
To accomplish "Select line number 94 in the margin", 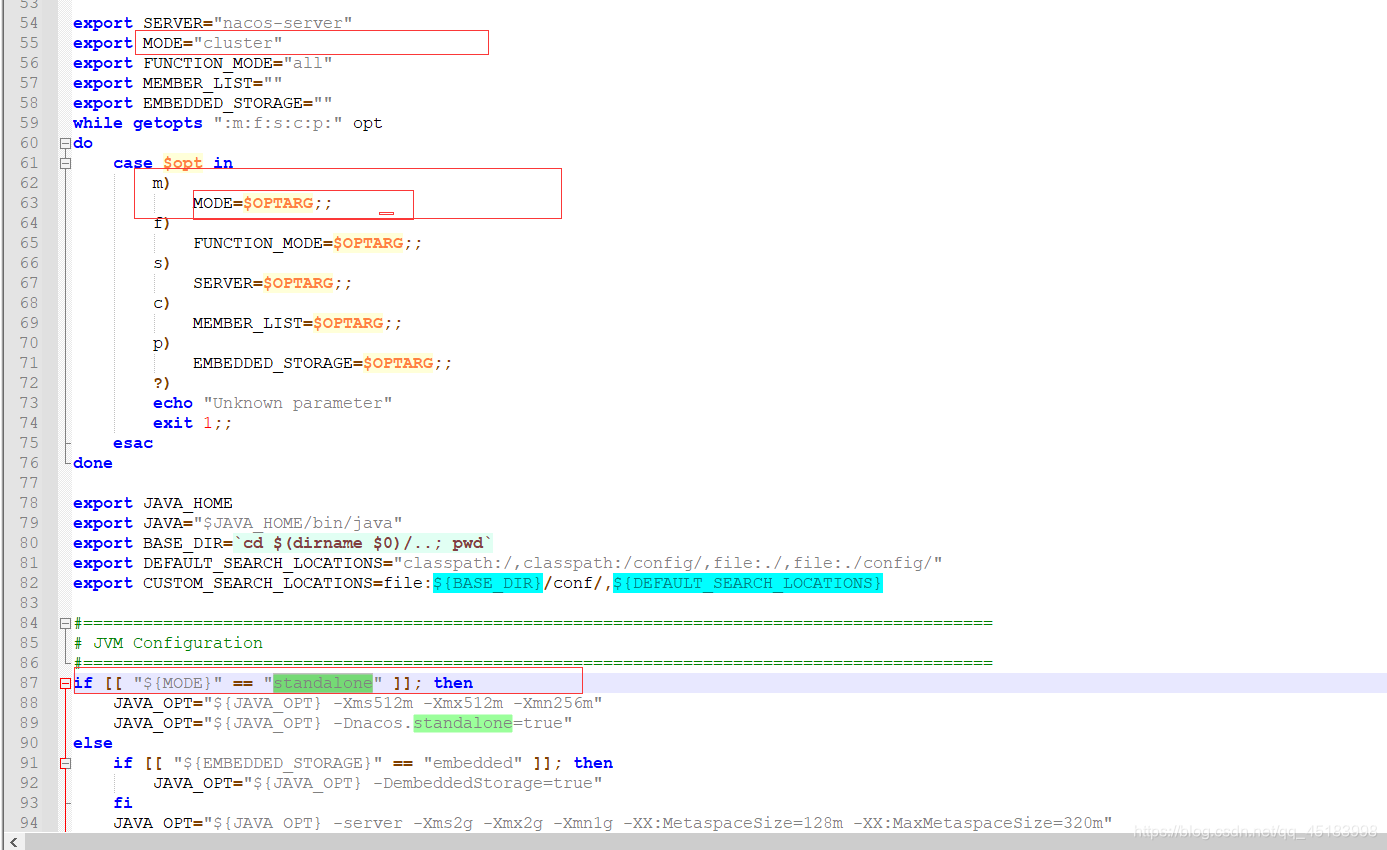I will pos(29,823).
